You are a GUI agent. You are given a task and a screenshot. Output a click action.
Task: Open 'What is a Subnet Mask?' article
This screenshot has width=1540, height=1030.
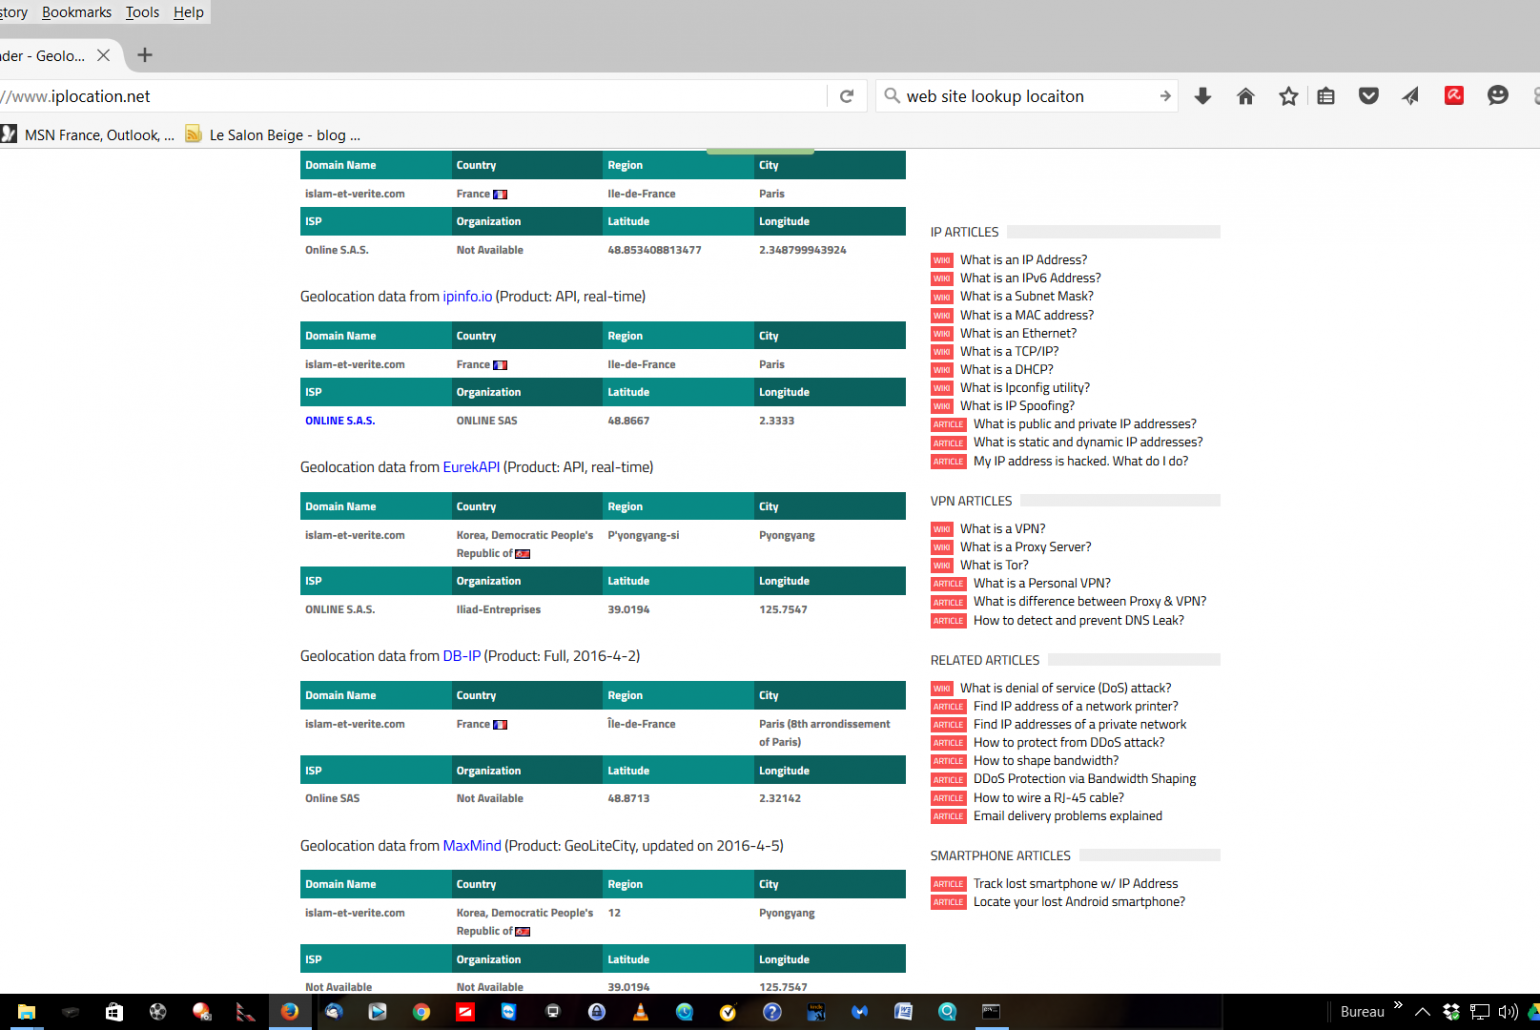(x=1027, y=296)
